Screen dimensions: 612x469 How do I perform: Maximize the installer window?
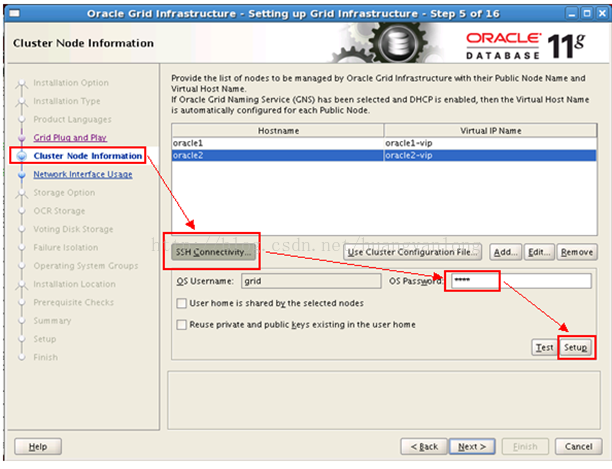tap(587, 14)
